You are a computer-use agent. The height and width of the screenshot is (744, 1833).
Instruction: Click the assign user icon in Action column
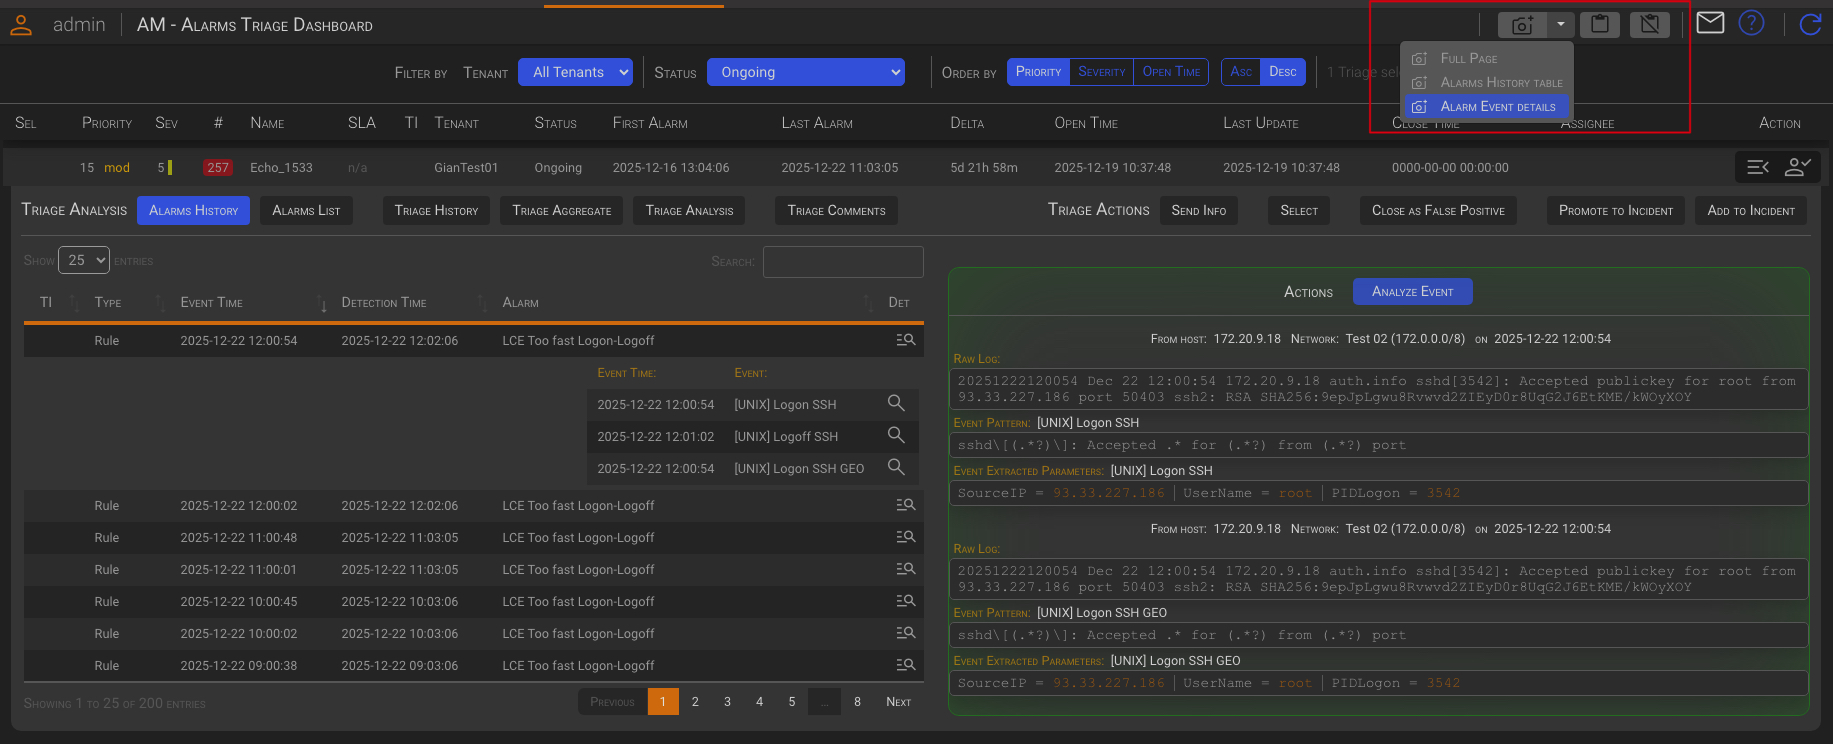1798,167
